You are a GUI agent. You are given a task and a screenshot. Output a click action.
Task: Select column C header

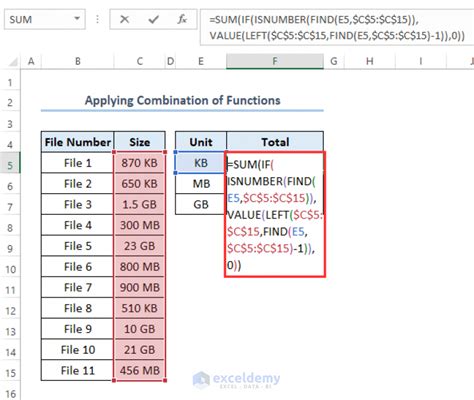point(140,61)
